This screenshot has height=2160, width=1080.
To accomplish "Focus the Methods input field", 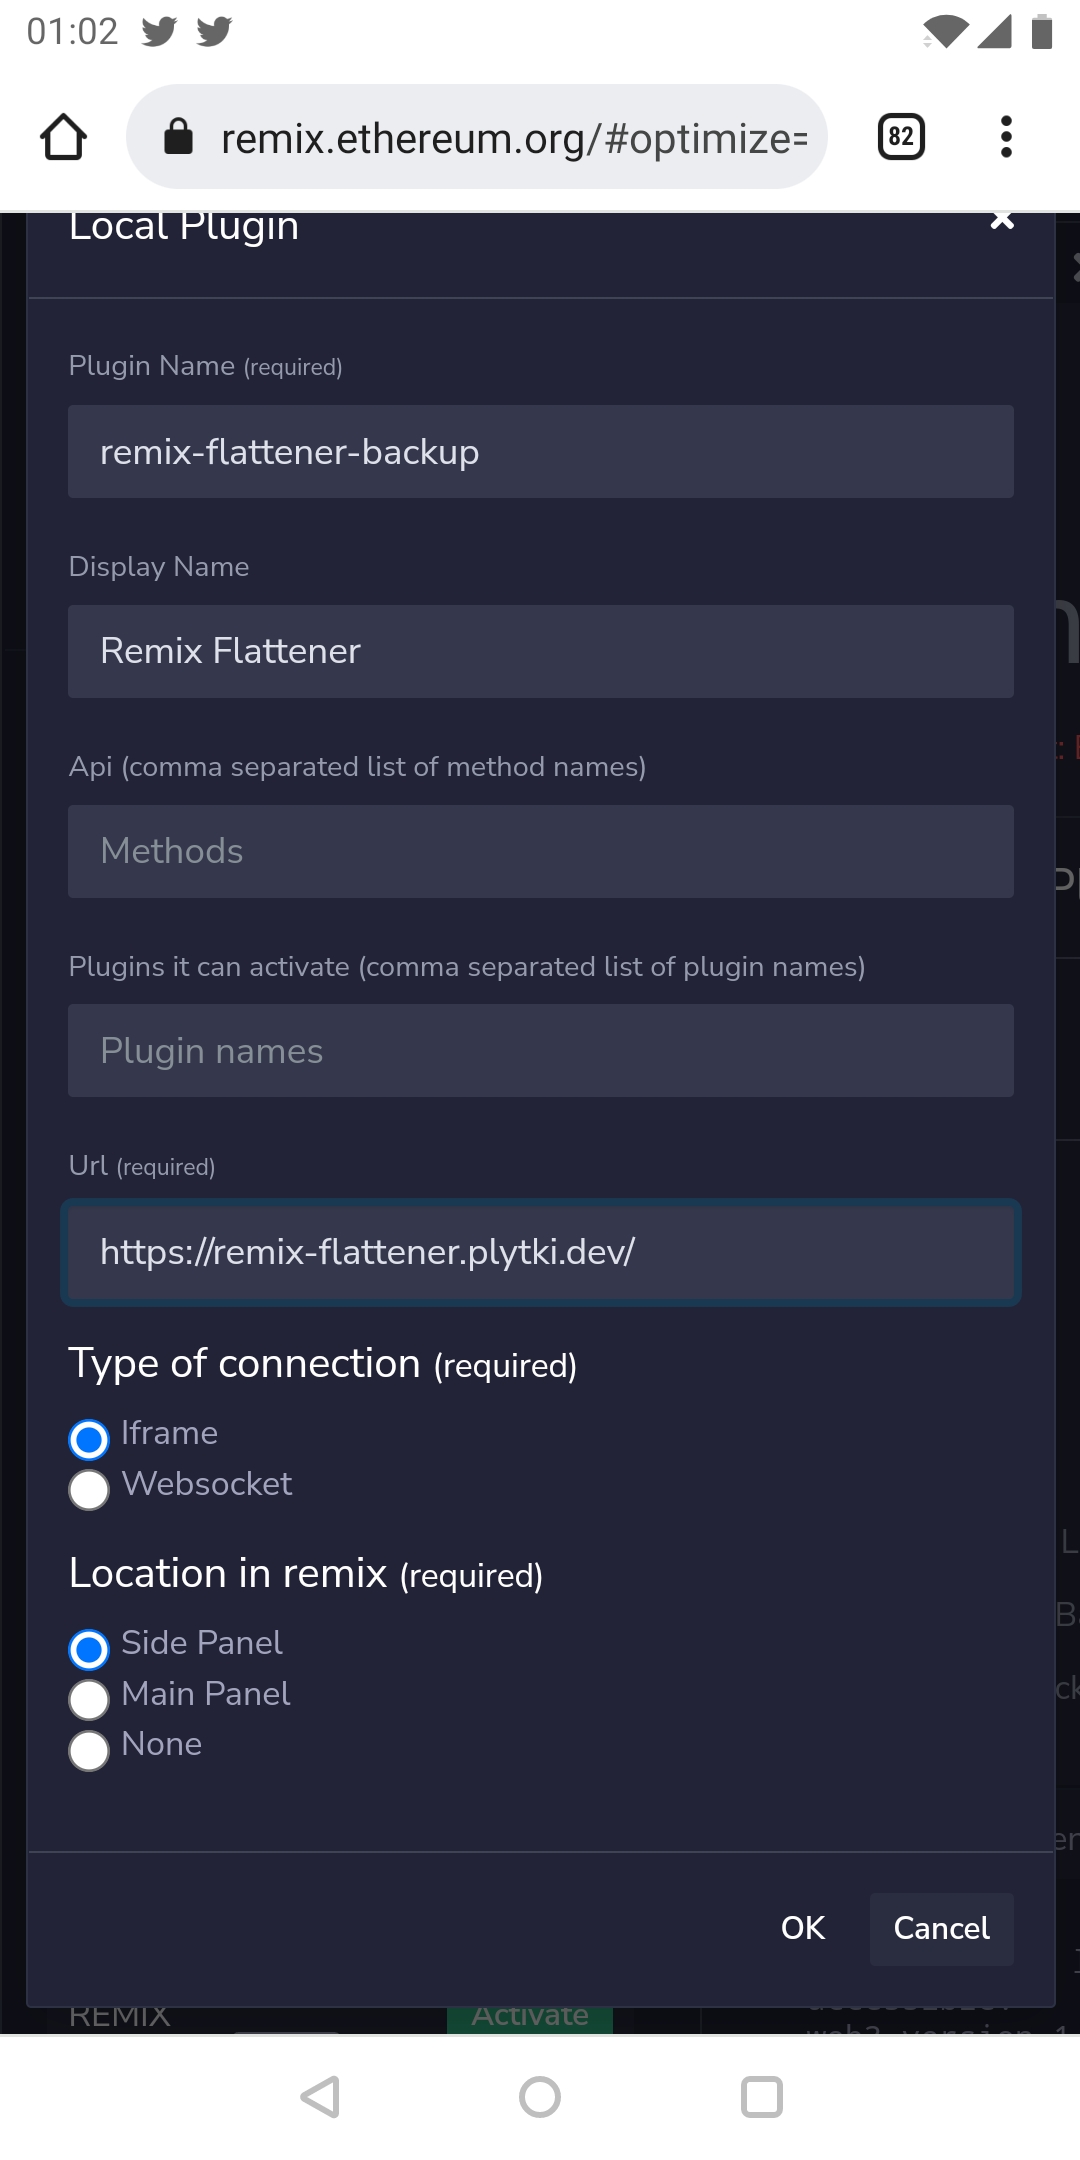I will (540, 851).
